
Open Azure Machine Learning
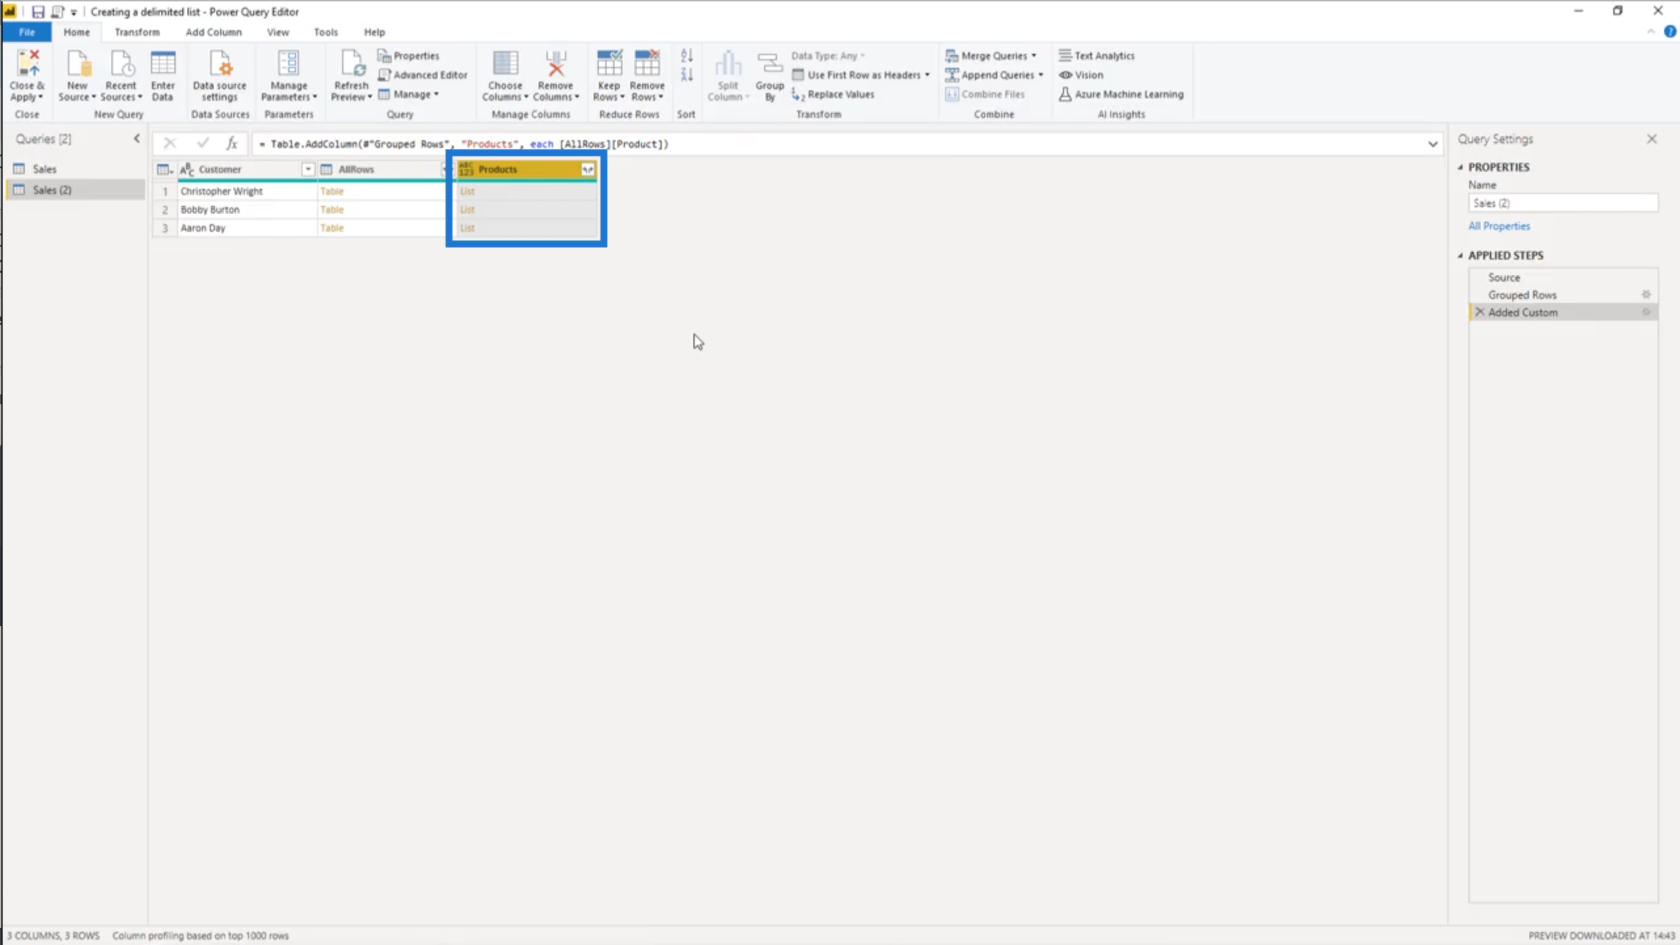tap(1121, 94)
